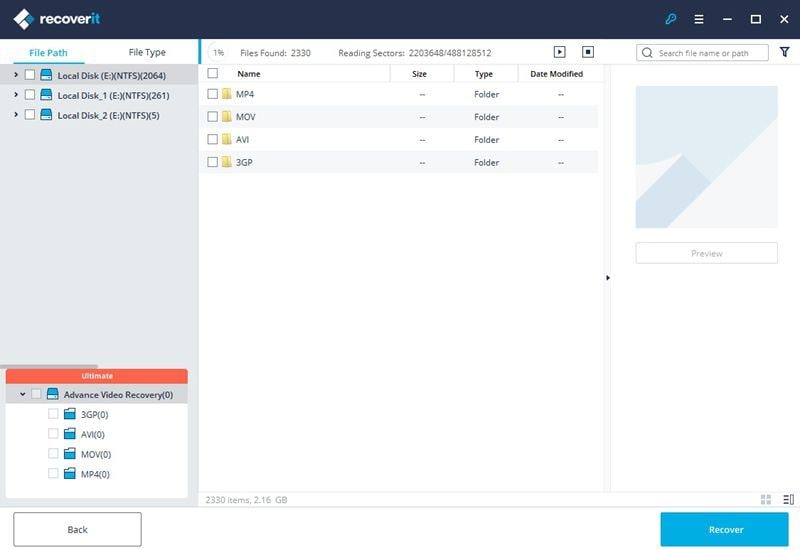Expand Local Disk (E:)(NTFS)(2064) tree node

pyautogui.click(x=16, y=75)
